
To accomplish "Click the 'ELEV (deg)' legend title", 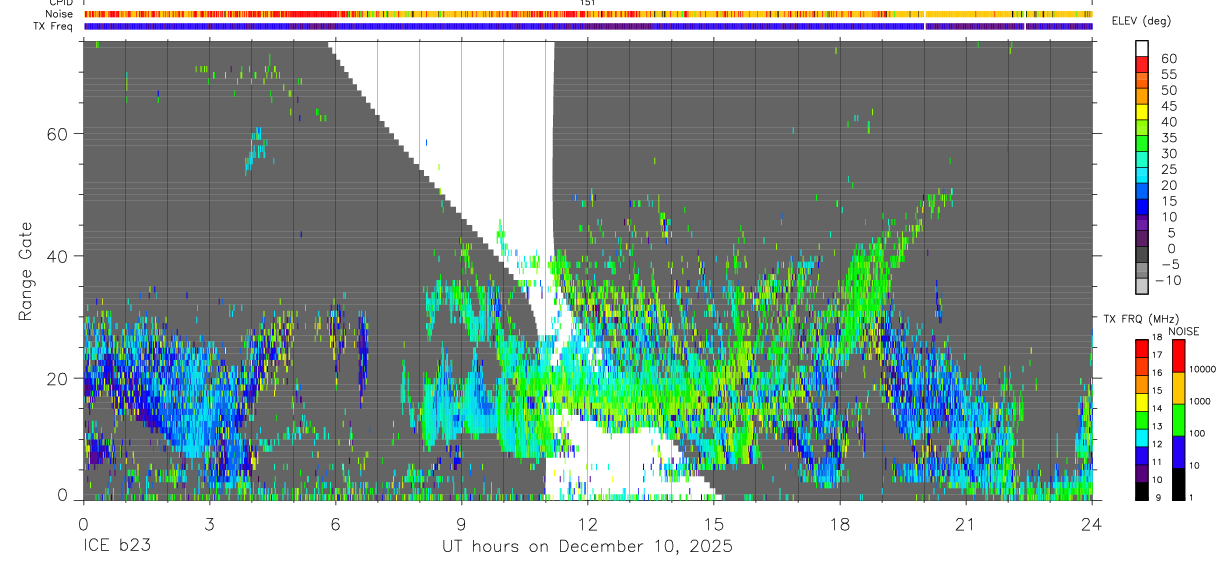I will (1142, 22).
